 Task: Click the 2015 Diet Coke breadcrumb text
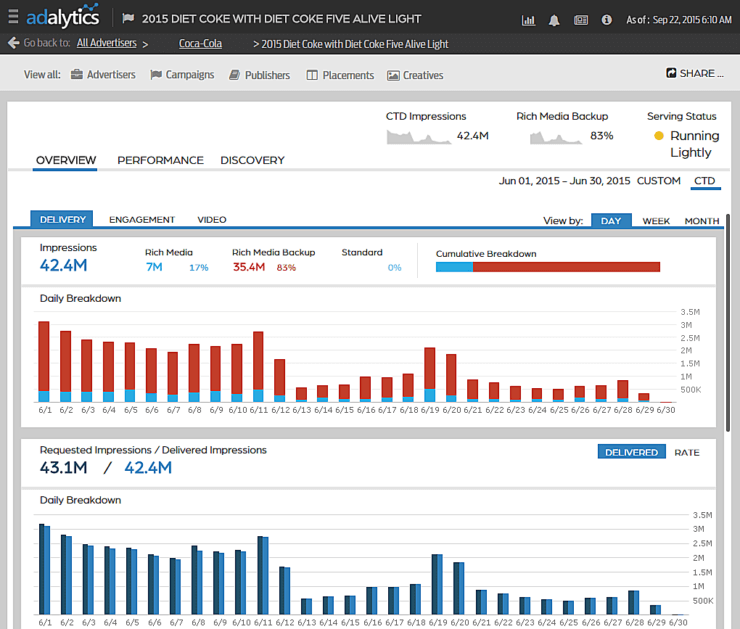tap(355, 44)
